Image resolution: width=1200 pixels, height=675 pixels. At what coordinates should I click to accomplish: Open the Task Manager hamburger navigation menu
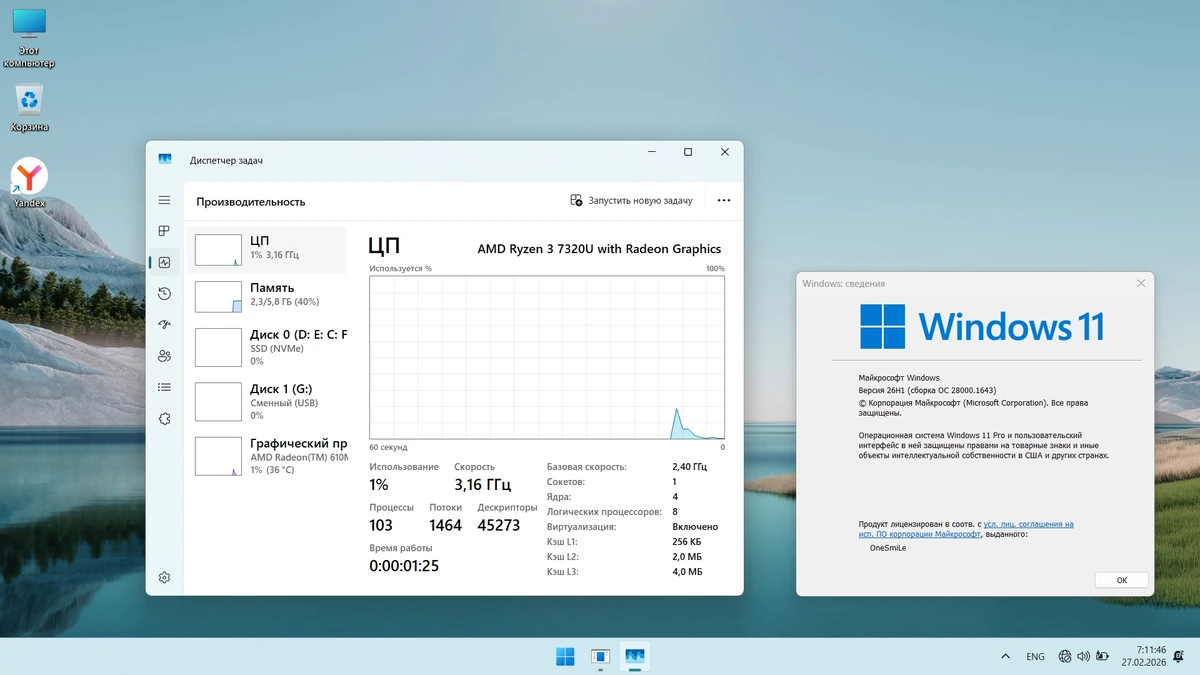tap(164, 200)
